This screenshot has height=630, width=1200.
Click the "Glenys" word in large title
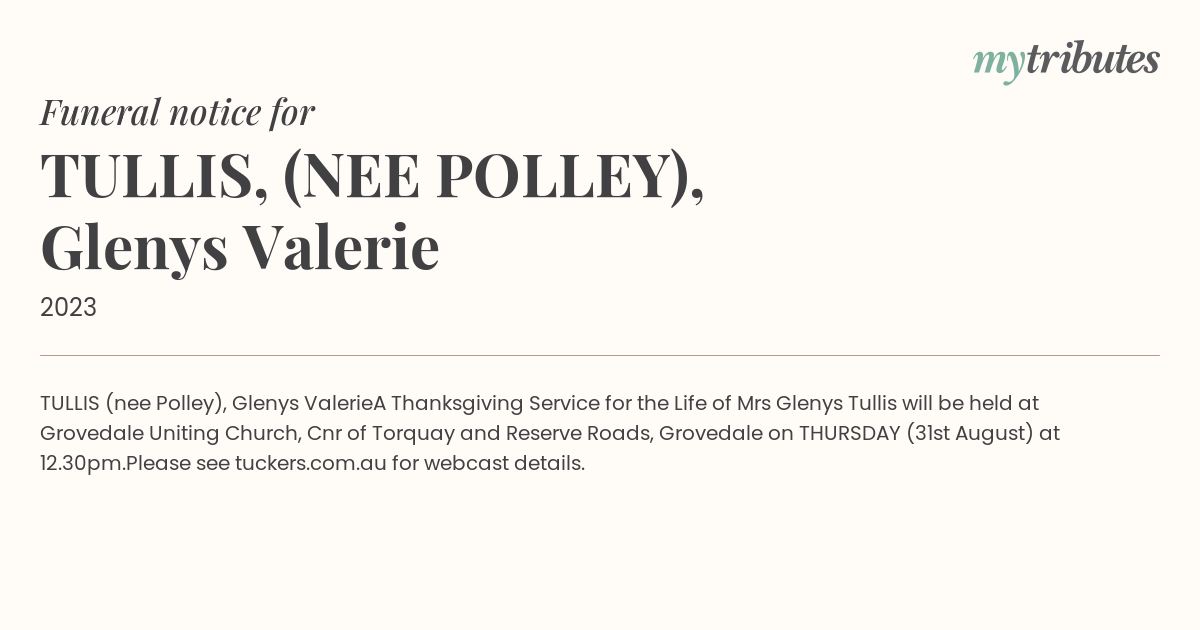click(134, 249)
